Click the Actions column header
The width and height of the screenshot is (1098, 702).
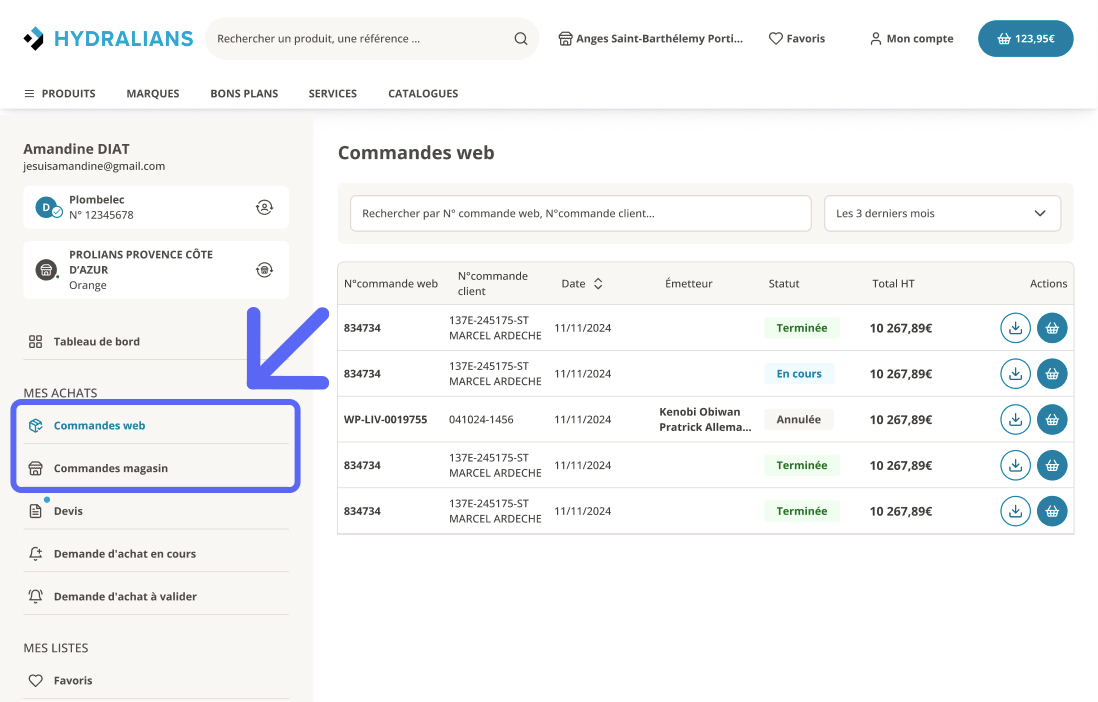(1048, 284)
